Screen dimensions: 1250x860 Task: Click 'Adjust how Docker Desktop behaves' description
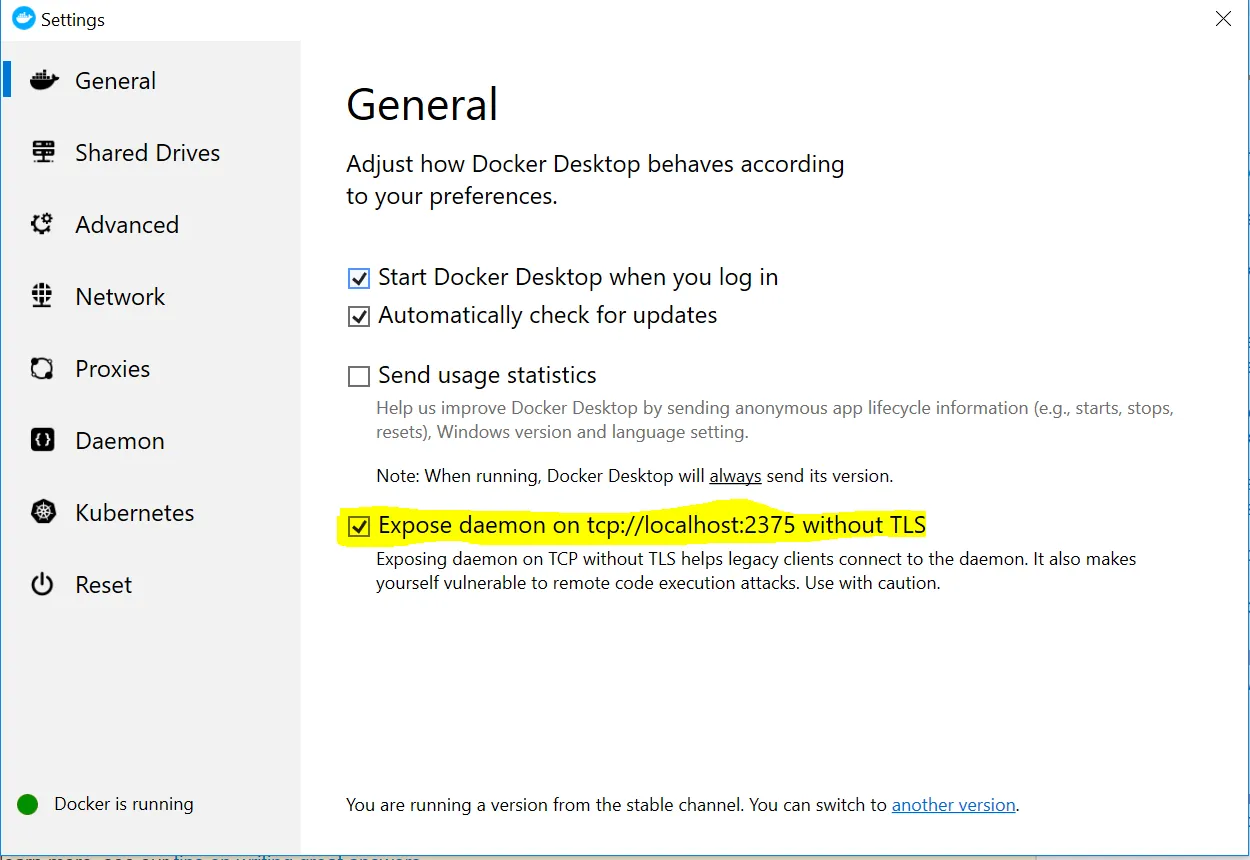(x=595, y=180)
